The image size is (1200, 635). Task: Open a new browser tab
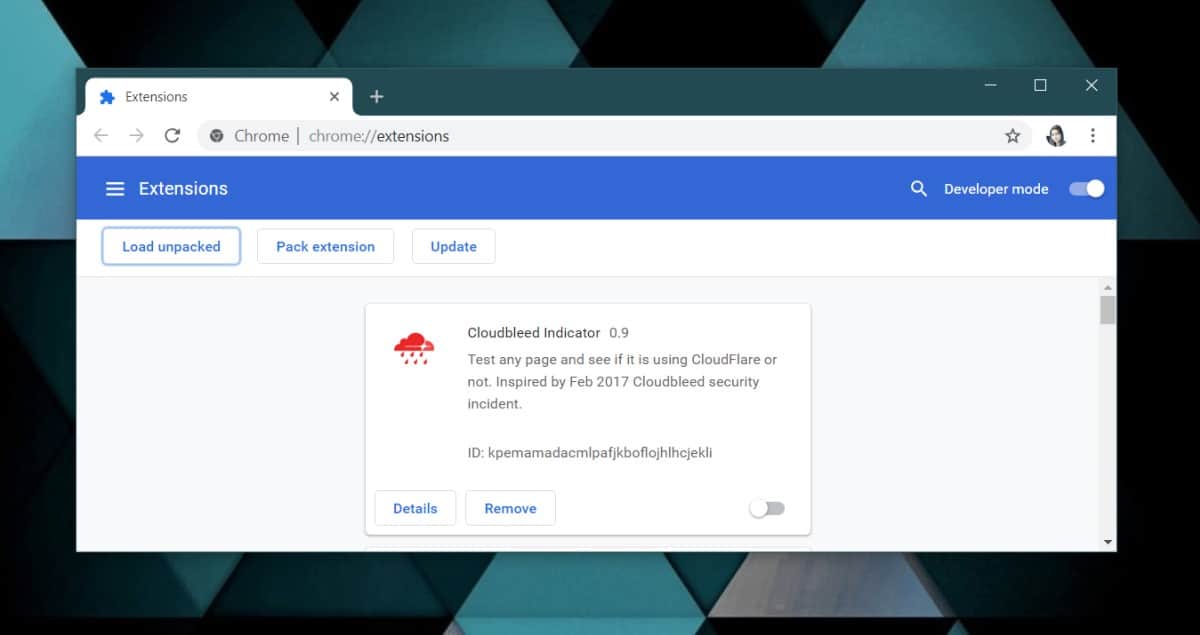[377, 96]
